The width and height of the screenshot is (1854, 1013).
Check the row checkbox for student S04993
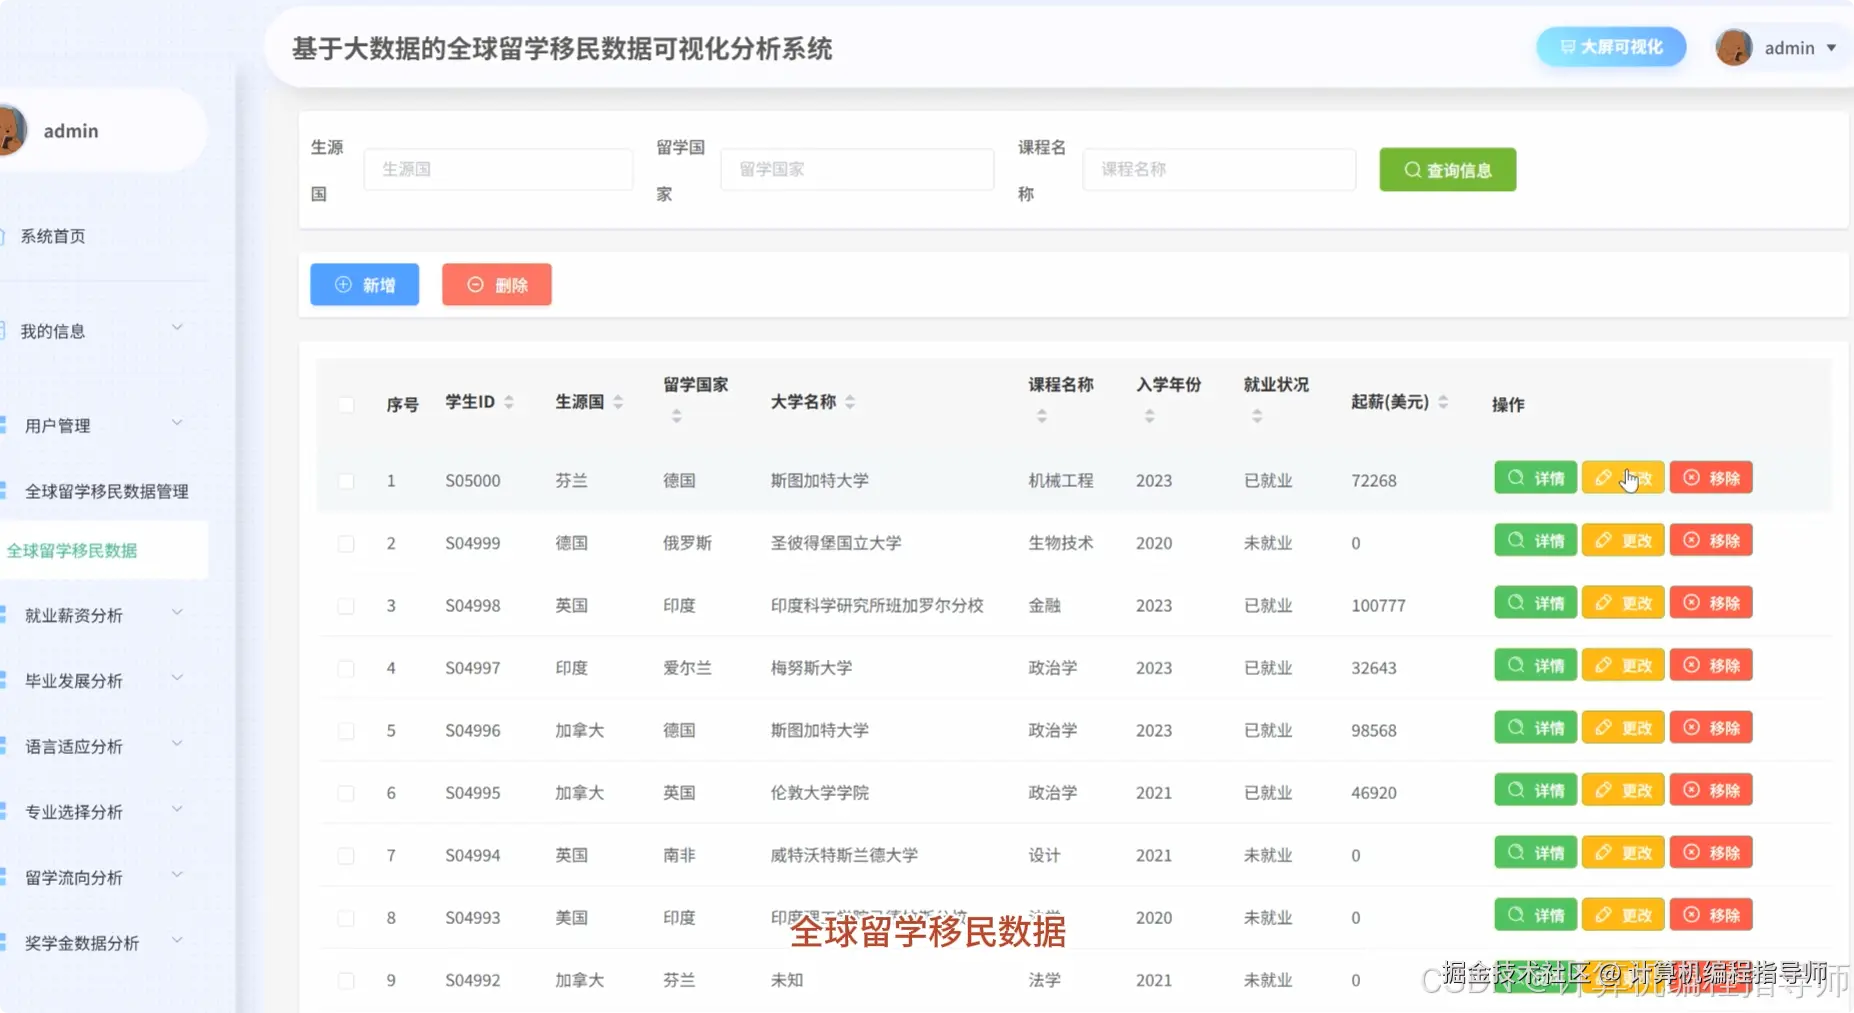(x=346, y=917)
